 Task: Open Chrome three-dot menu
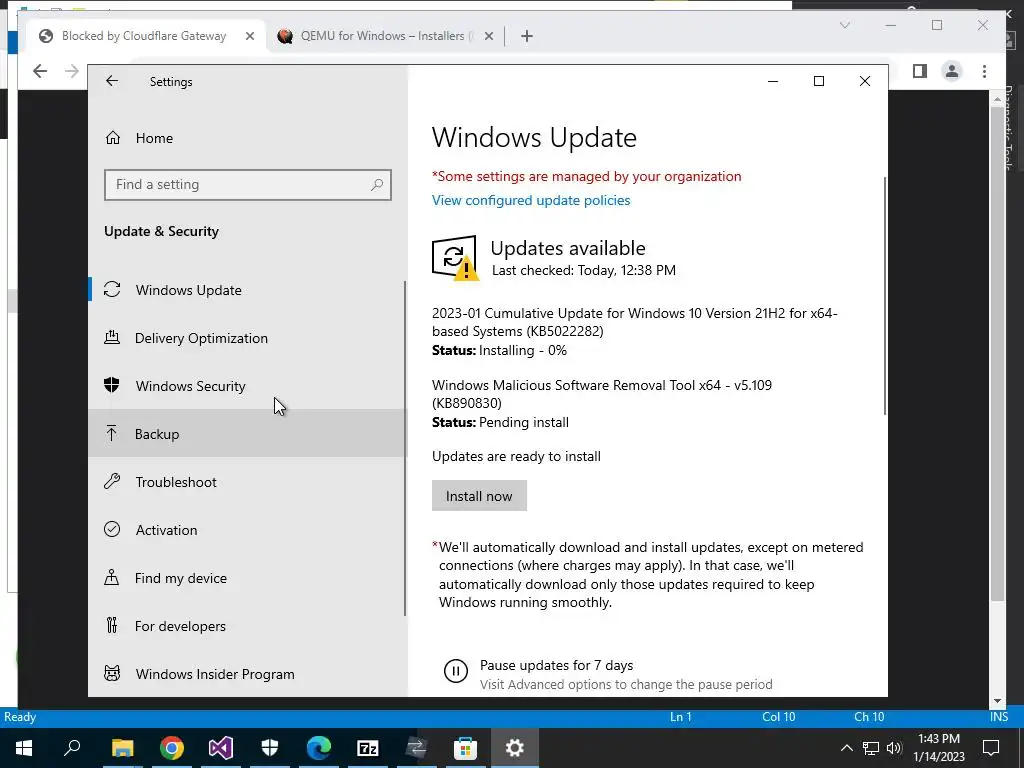pos(984,71)
